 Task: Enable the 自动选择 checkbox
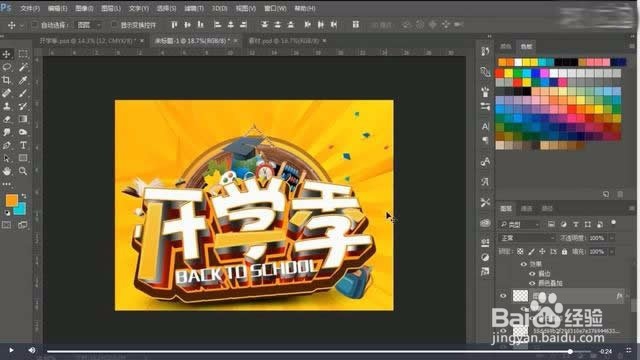point(34,25)
